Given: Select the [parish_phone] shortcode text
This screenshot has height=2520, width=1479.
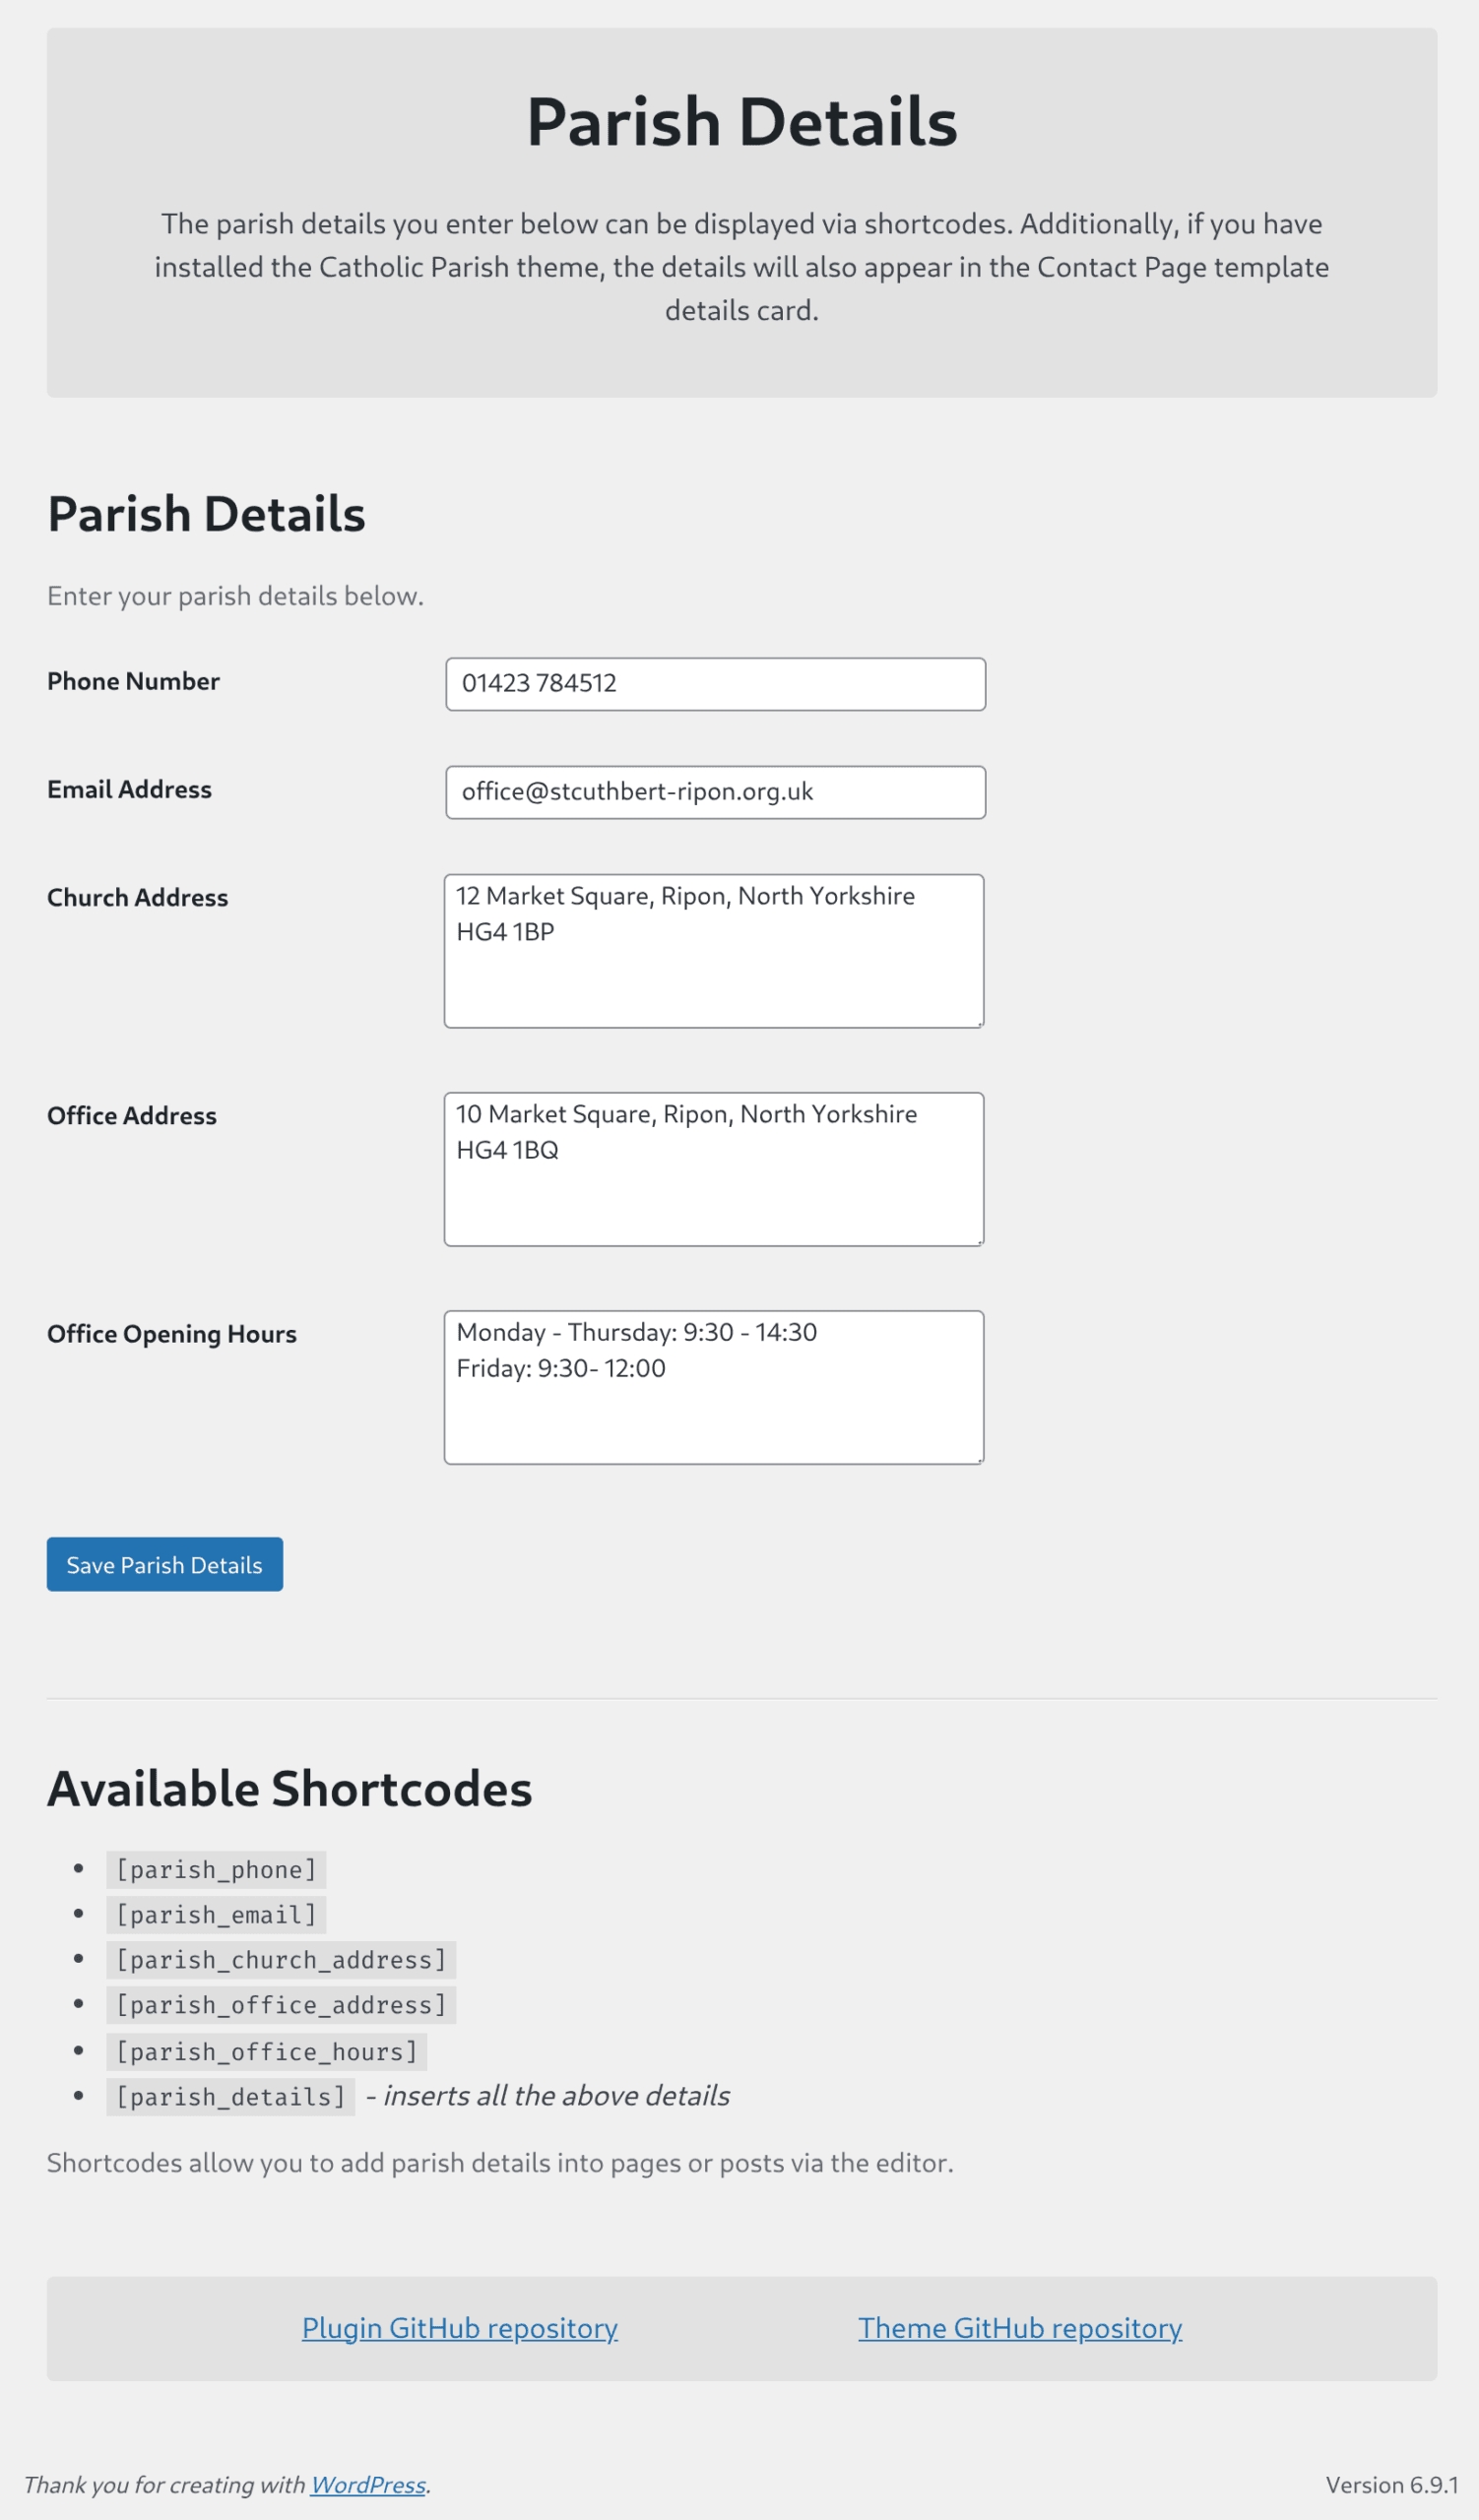Looking at the screenshot, I should point(214,1869).
